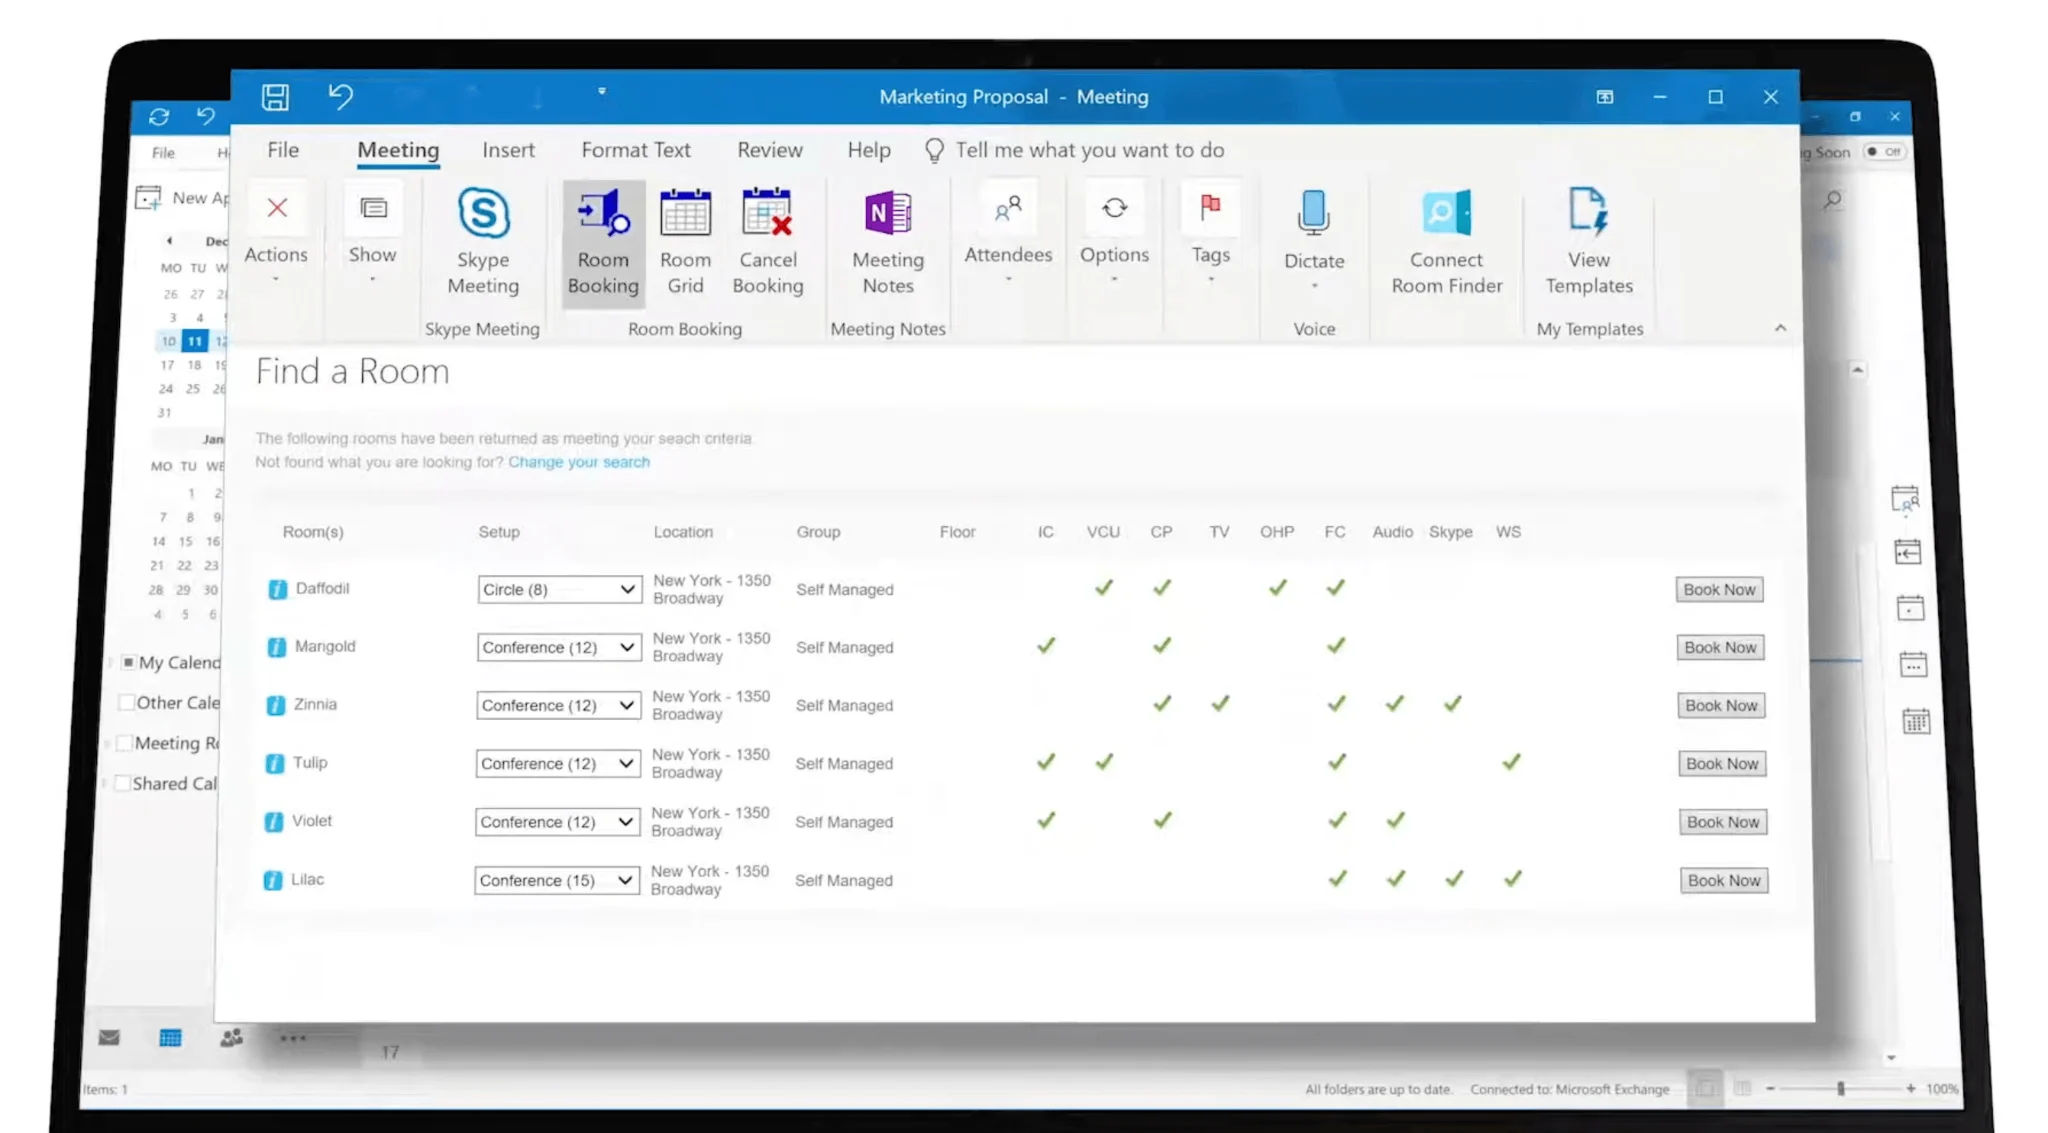The image size is (2048, 1133).
Task: Click the month view icon in right sidebar
Action: point(1915,720)
